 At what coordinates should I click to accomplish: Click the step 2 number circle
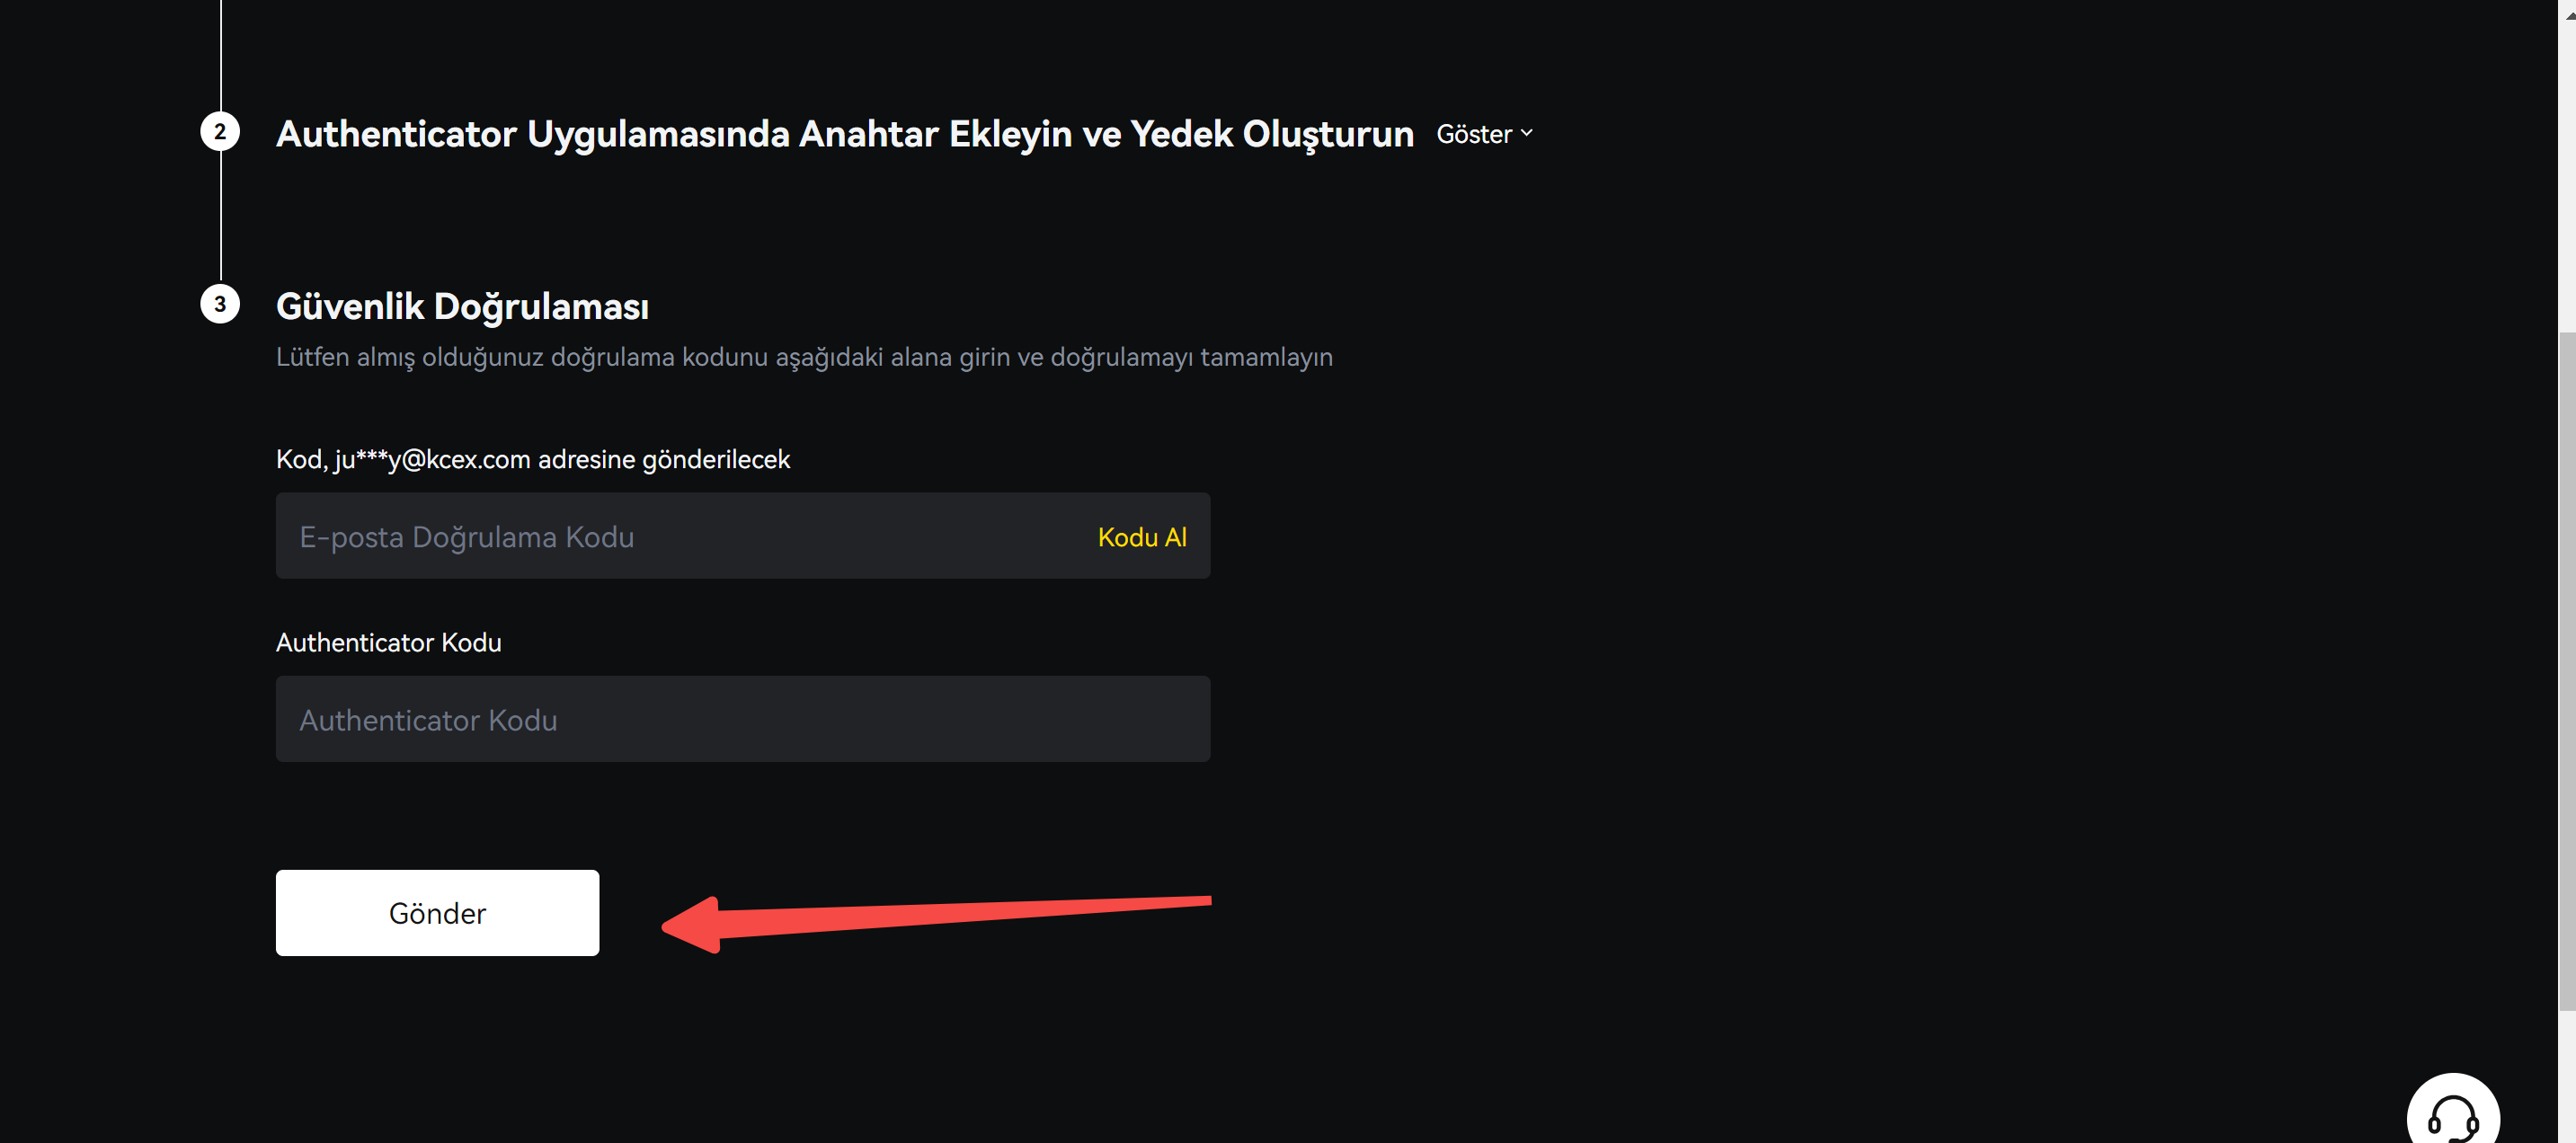[x=220, y=132]
